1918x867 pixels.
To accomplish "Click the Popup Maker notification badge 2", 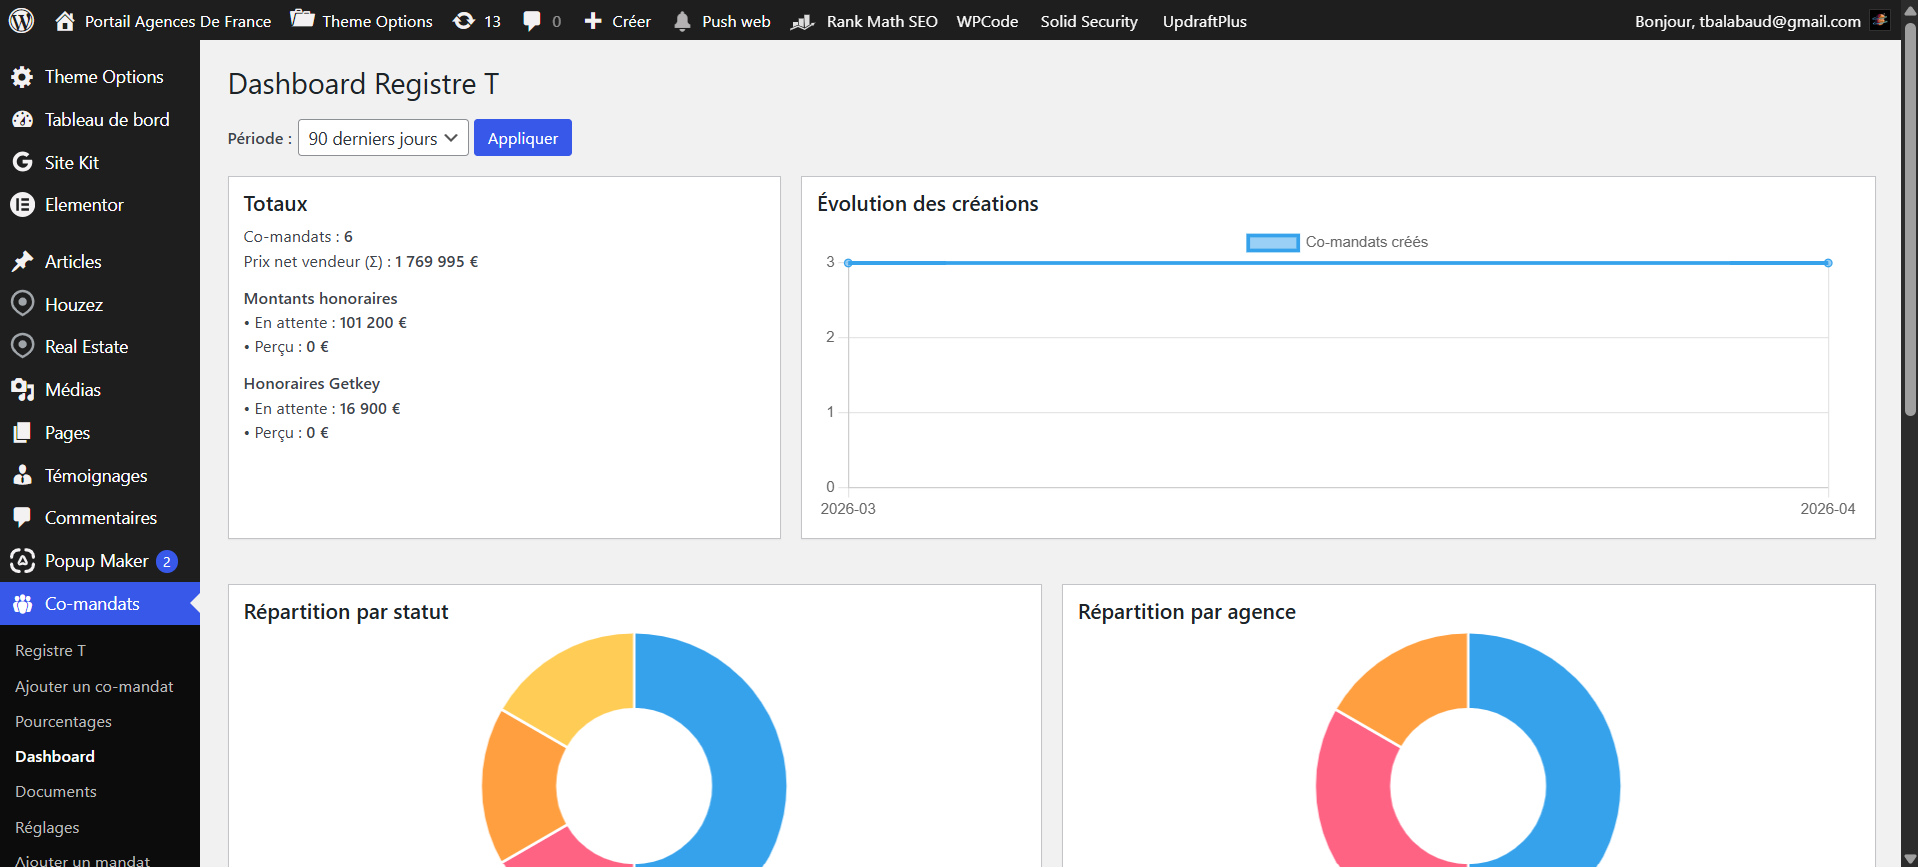I will [x=167, y=562].
